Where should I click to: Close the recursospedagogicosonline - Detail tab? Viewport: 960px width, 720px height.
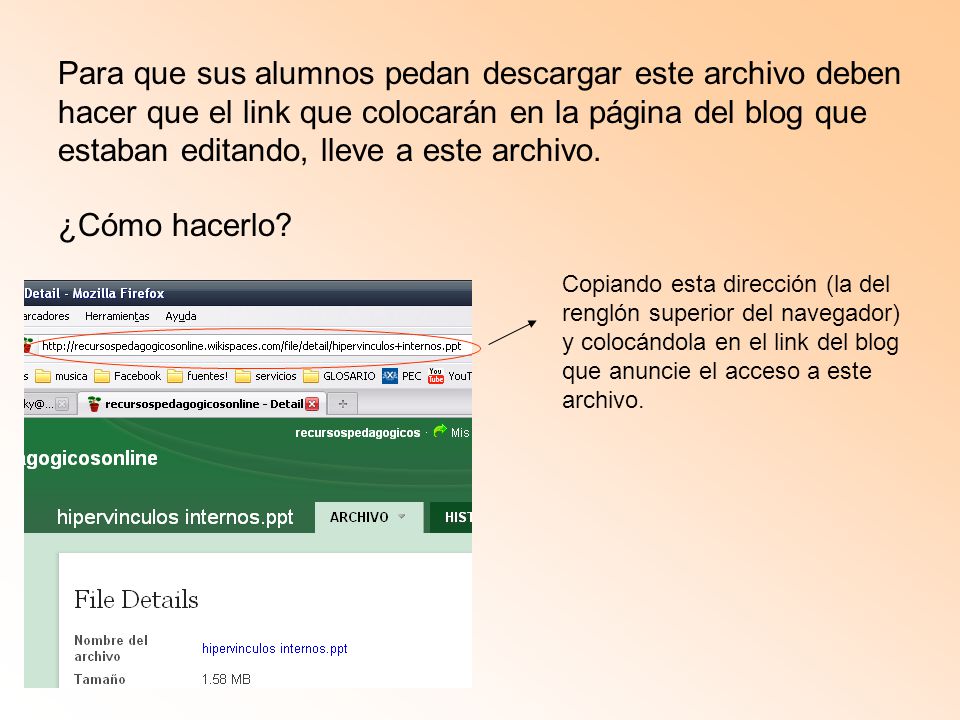[x=312, y=404]
